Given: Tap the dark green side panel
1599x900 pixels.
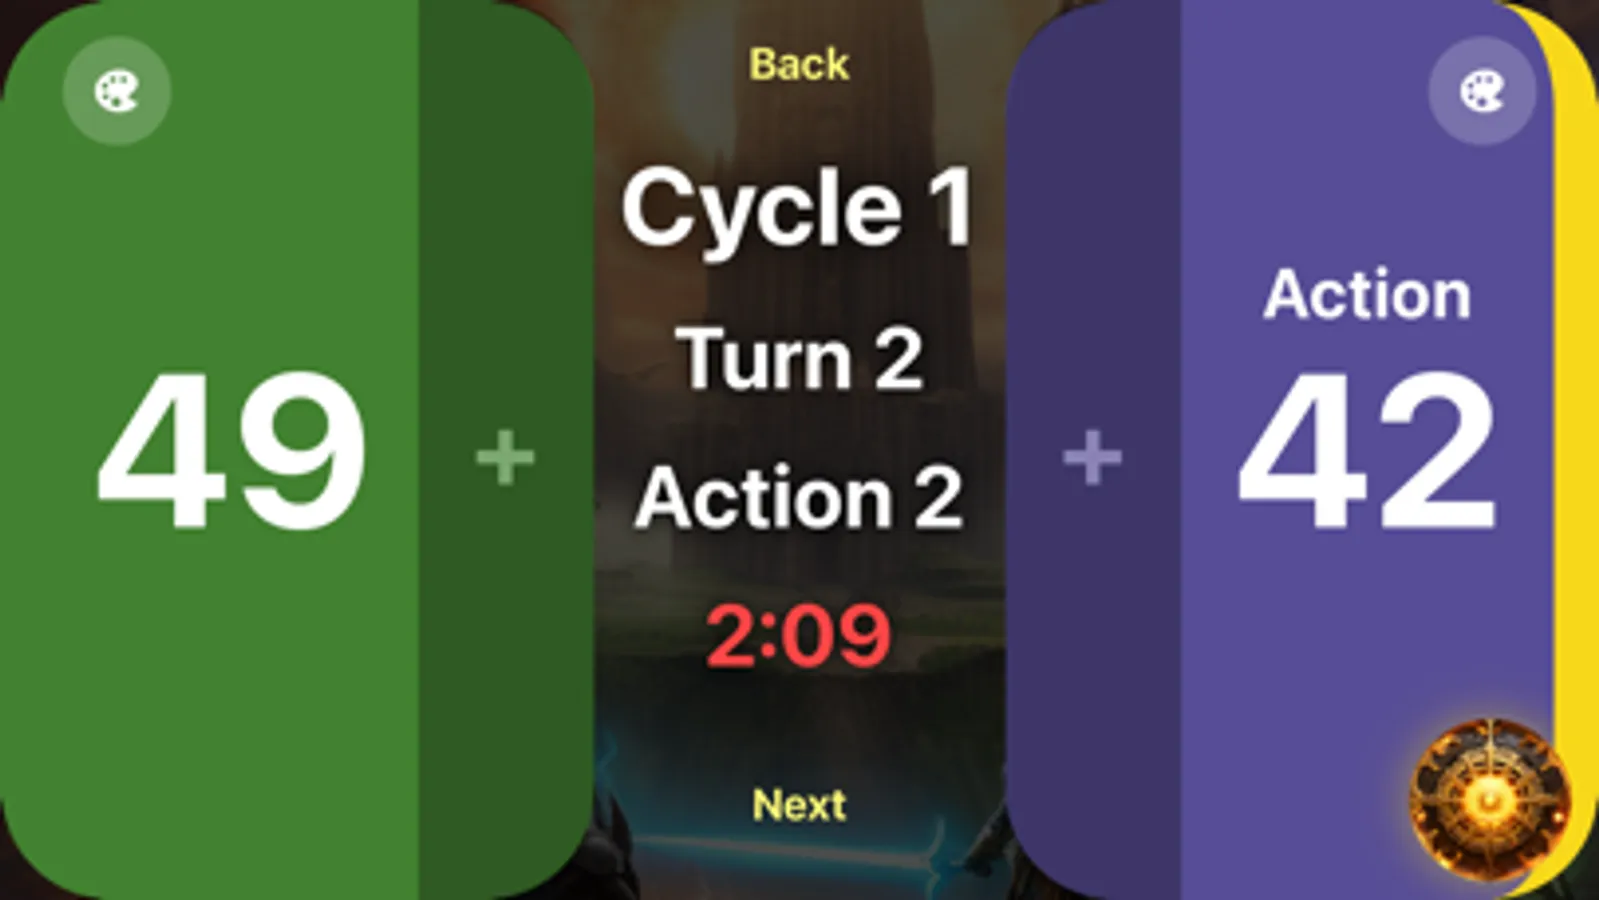Looking at the screenshot, I should pyautogui.click(x=506, y=450).
